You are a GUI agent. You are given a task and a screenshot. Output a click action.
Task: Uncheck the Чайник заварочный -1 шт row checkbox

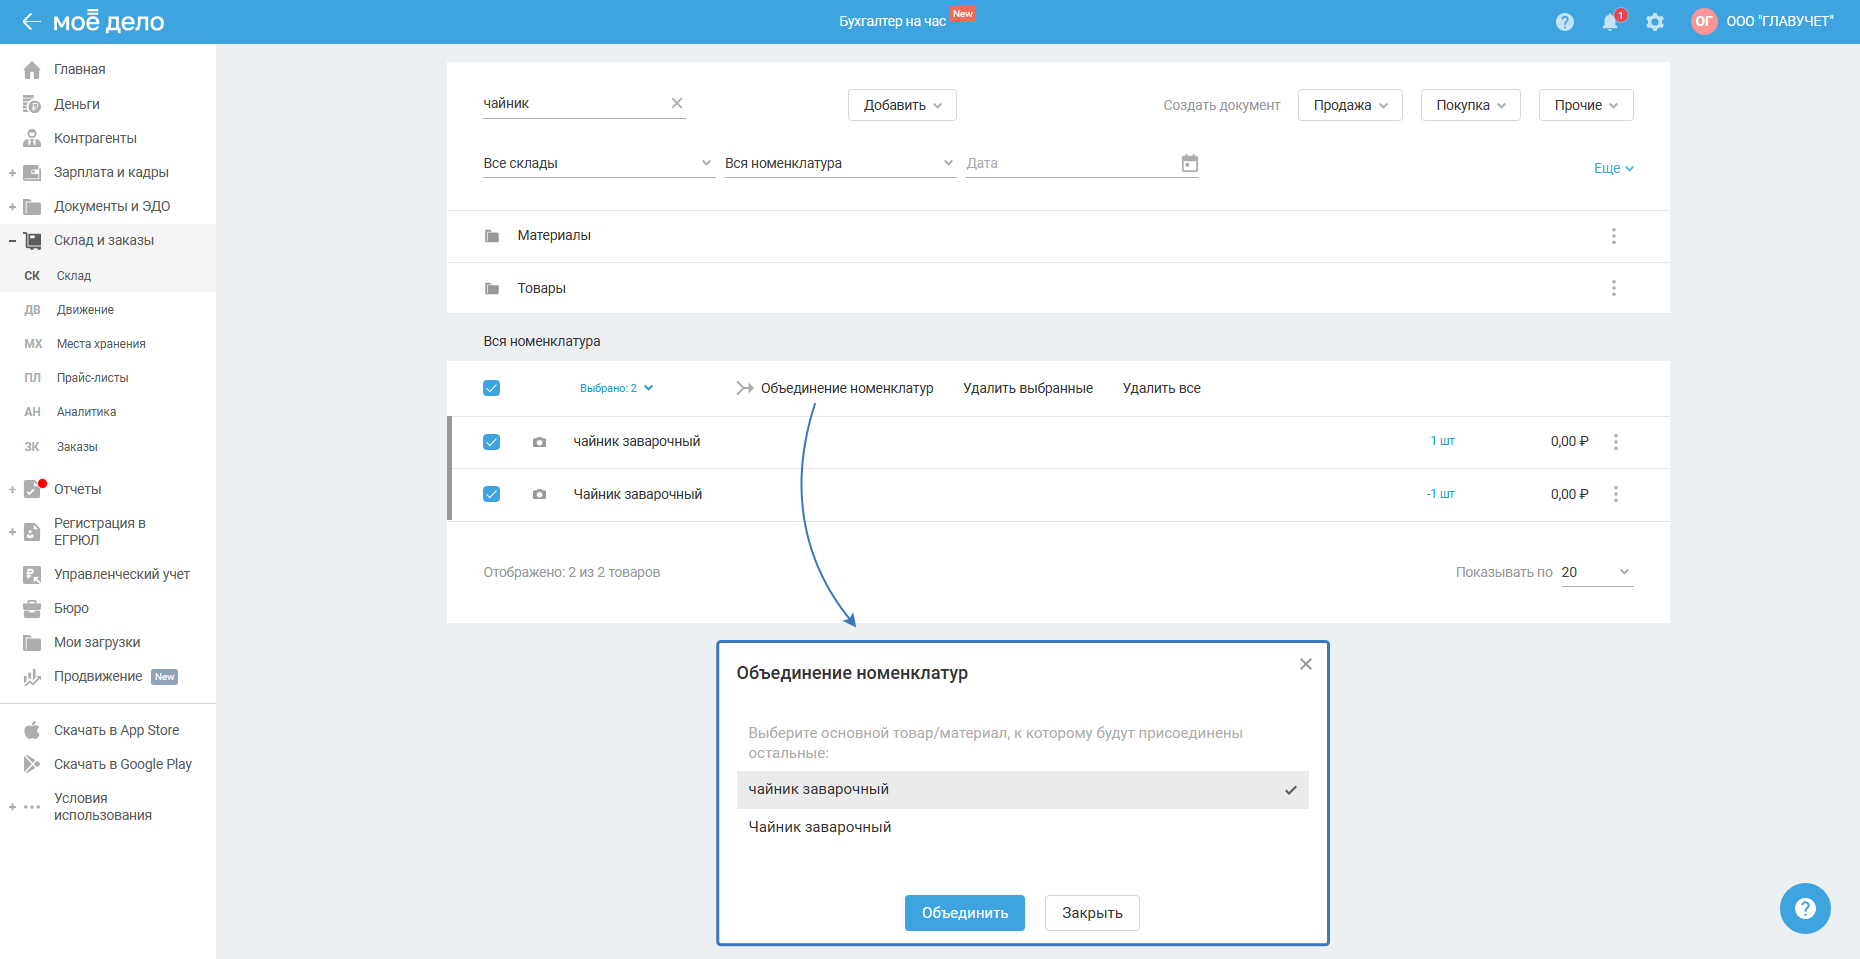point(491,494)
